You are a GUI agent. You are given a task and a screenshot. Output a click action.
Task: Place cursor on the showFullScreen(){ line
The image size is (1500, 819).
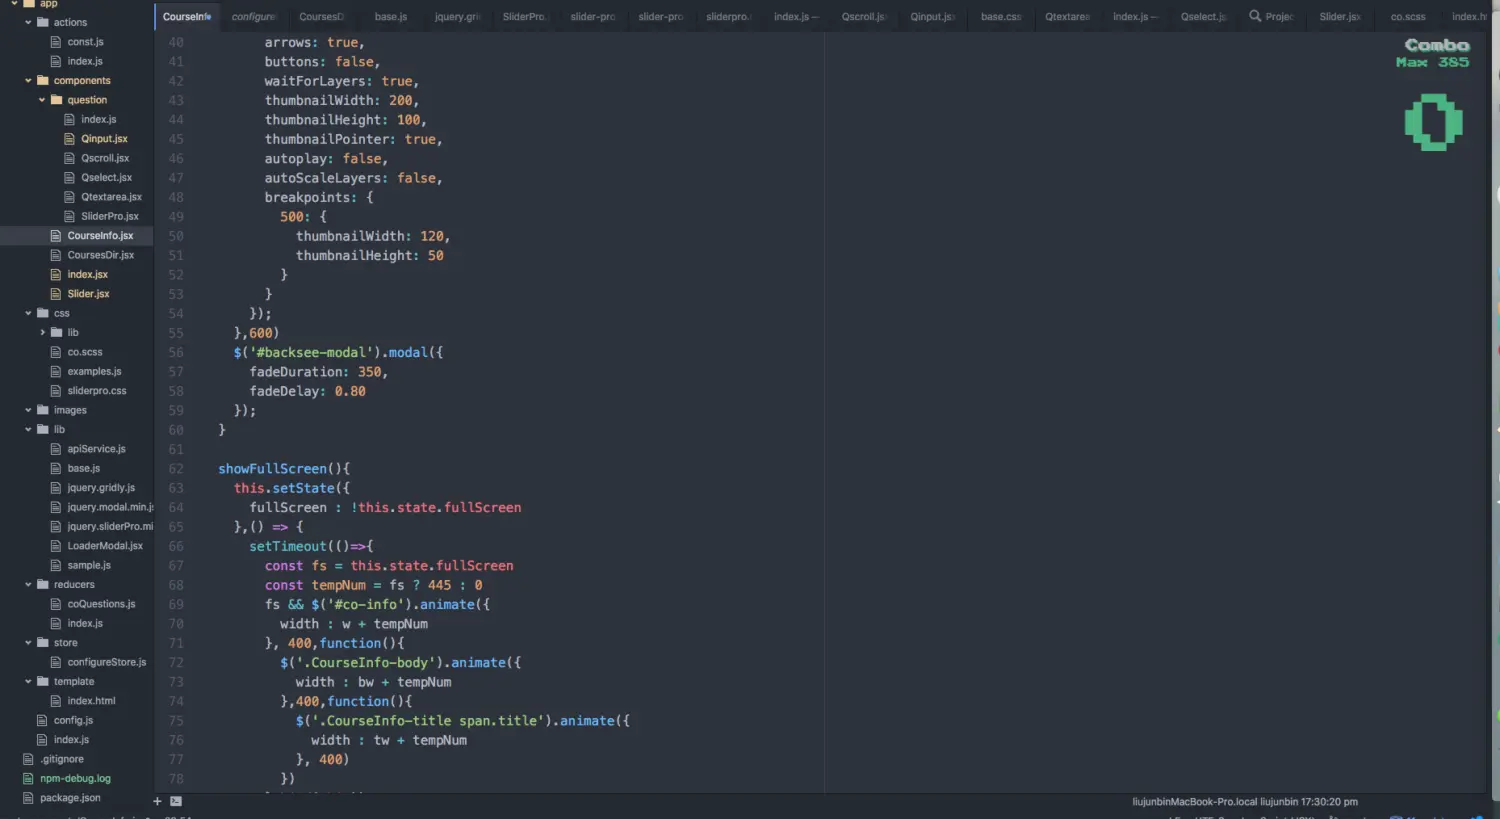[284, 469]
